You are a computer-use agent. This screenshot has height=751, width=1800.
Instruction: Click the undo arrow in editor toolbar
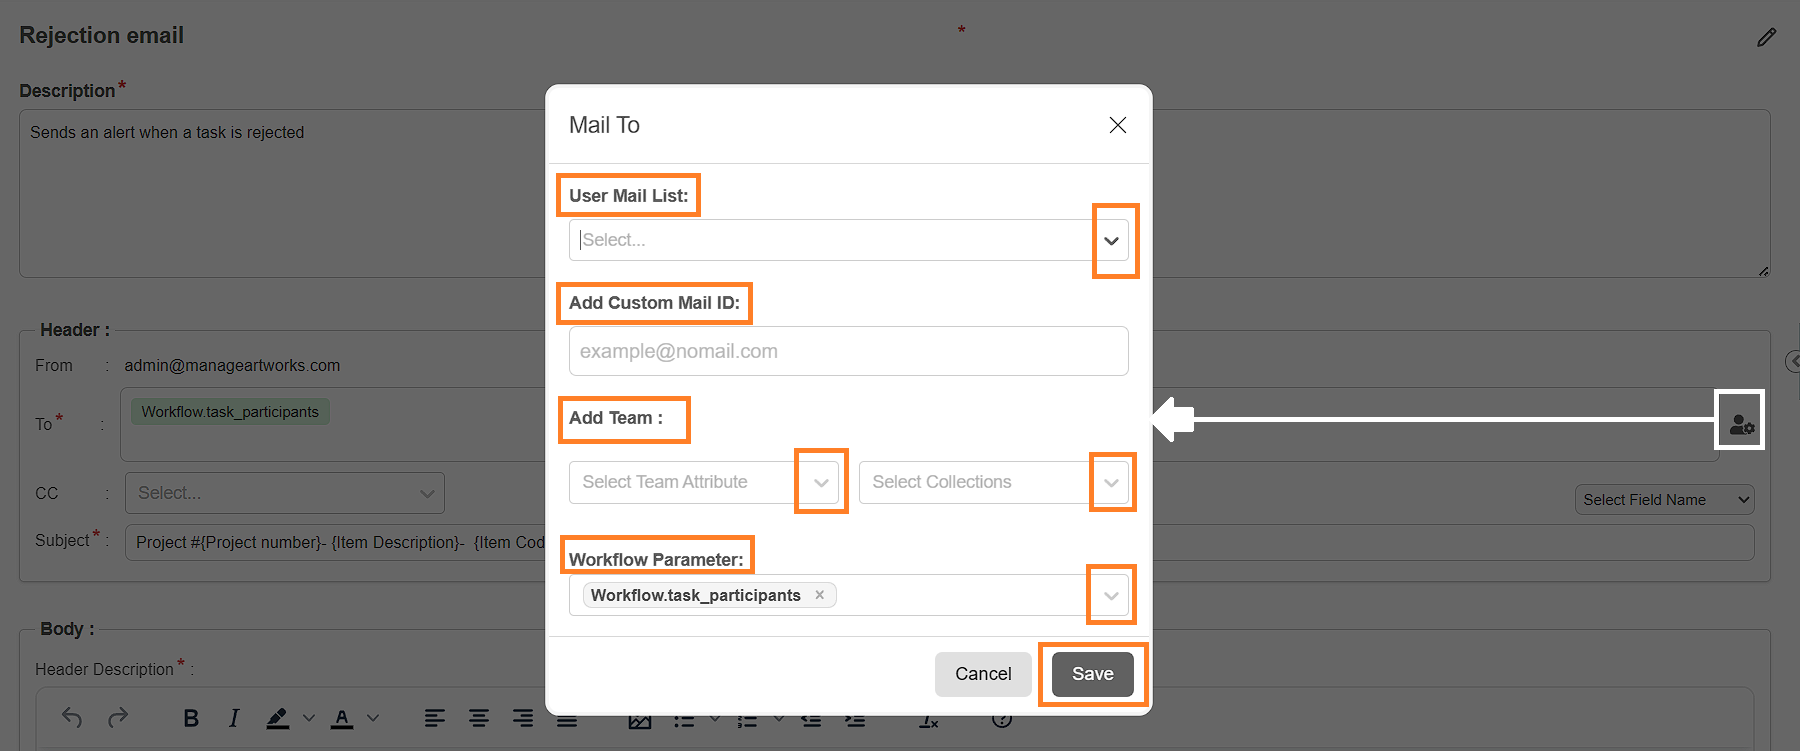[72, 717]
